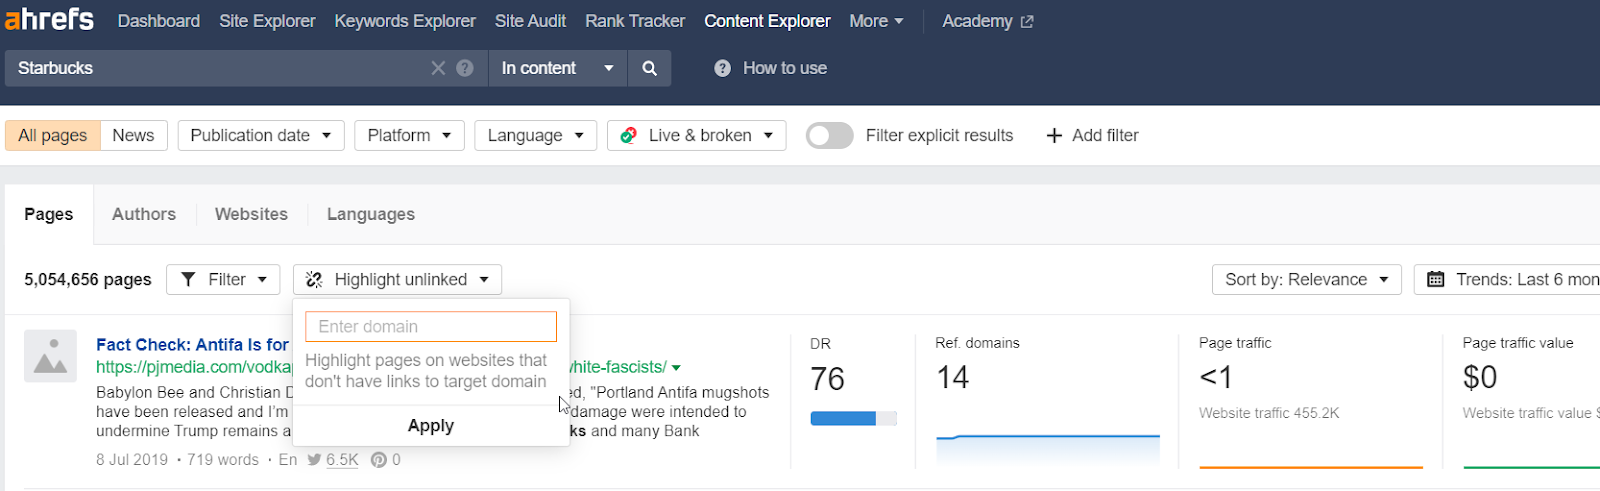
Task: Switch to the Pages tab
Action: click(x=49, y=214)
